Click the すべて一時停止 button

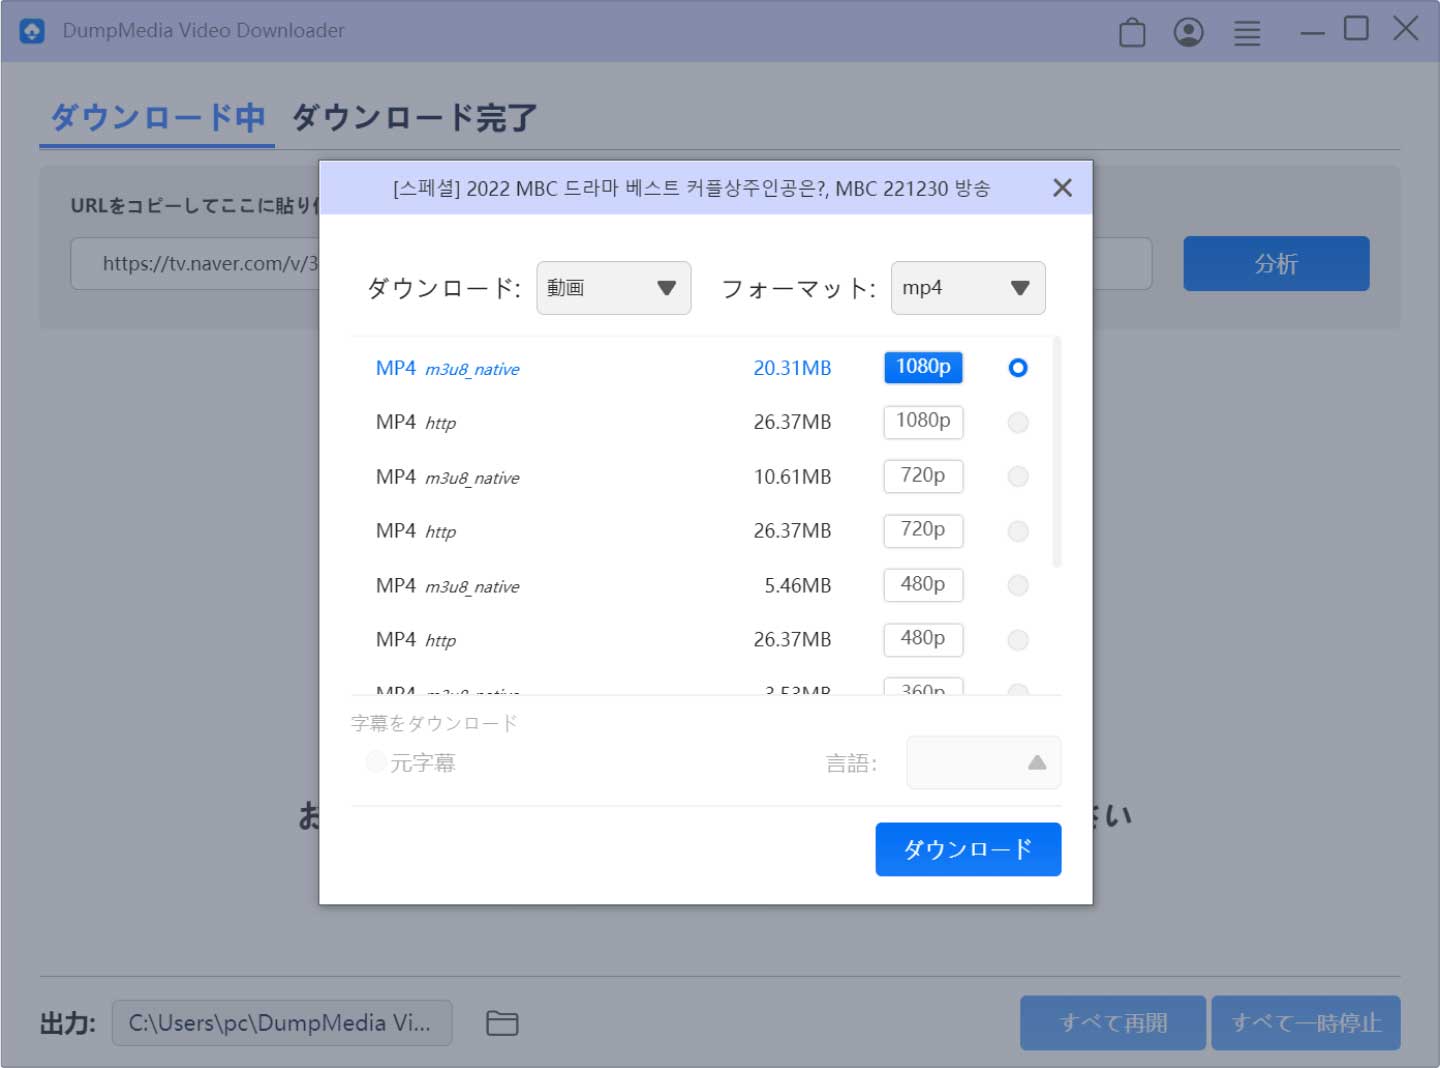pos(1306,1023)
